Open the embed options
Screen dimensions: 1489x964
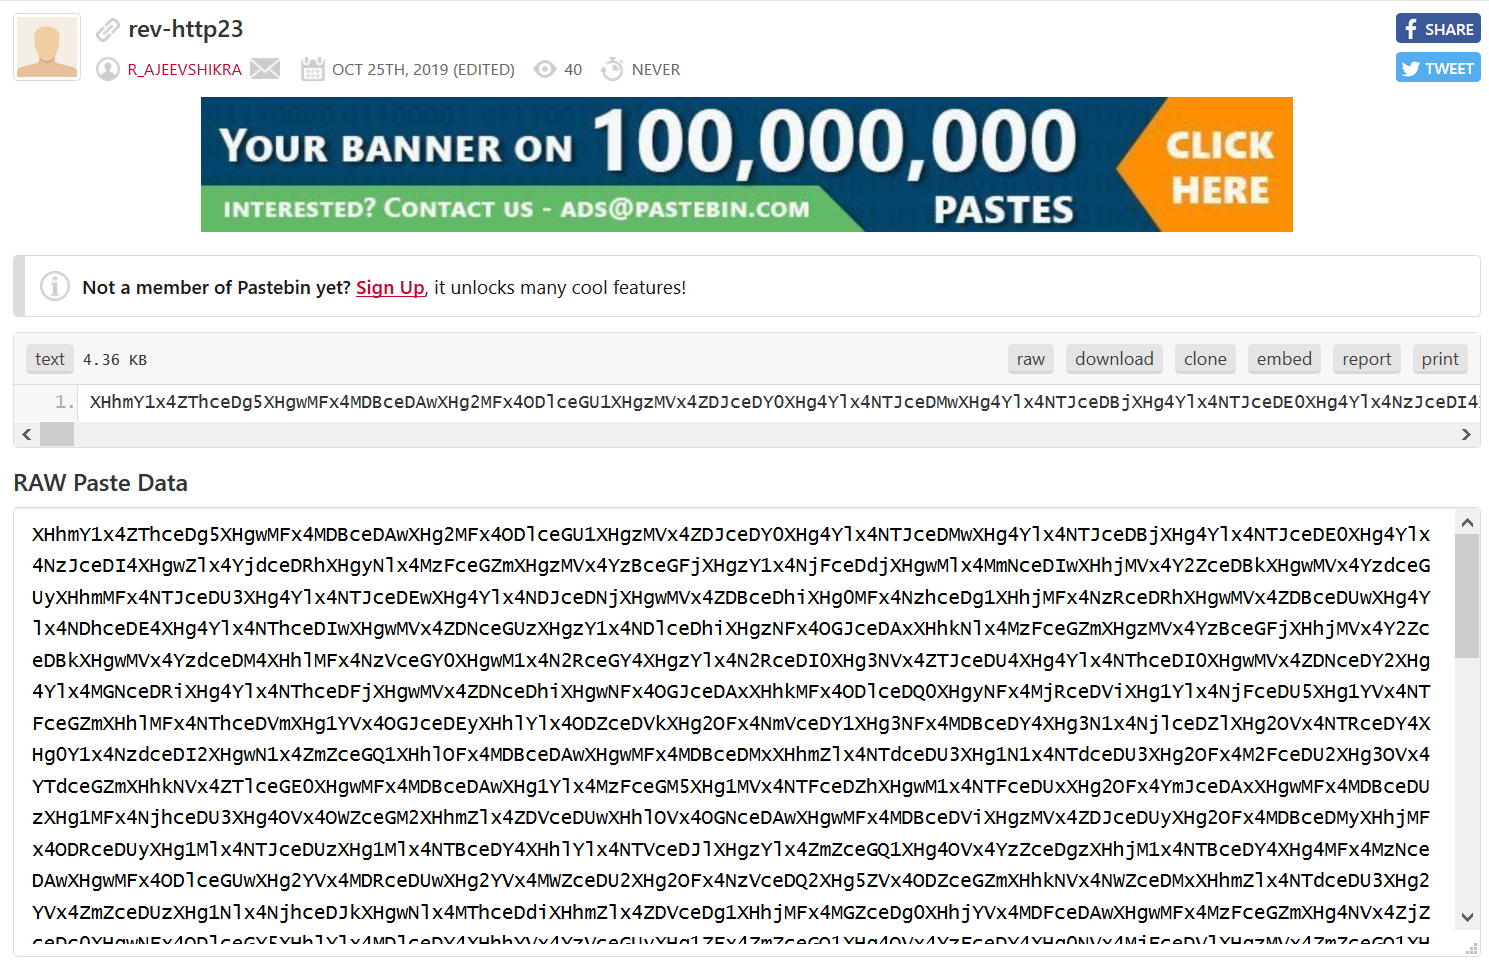pyautogui.click(x=1284, y=359)
